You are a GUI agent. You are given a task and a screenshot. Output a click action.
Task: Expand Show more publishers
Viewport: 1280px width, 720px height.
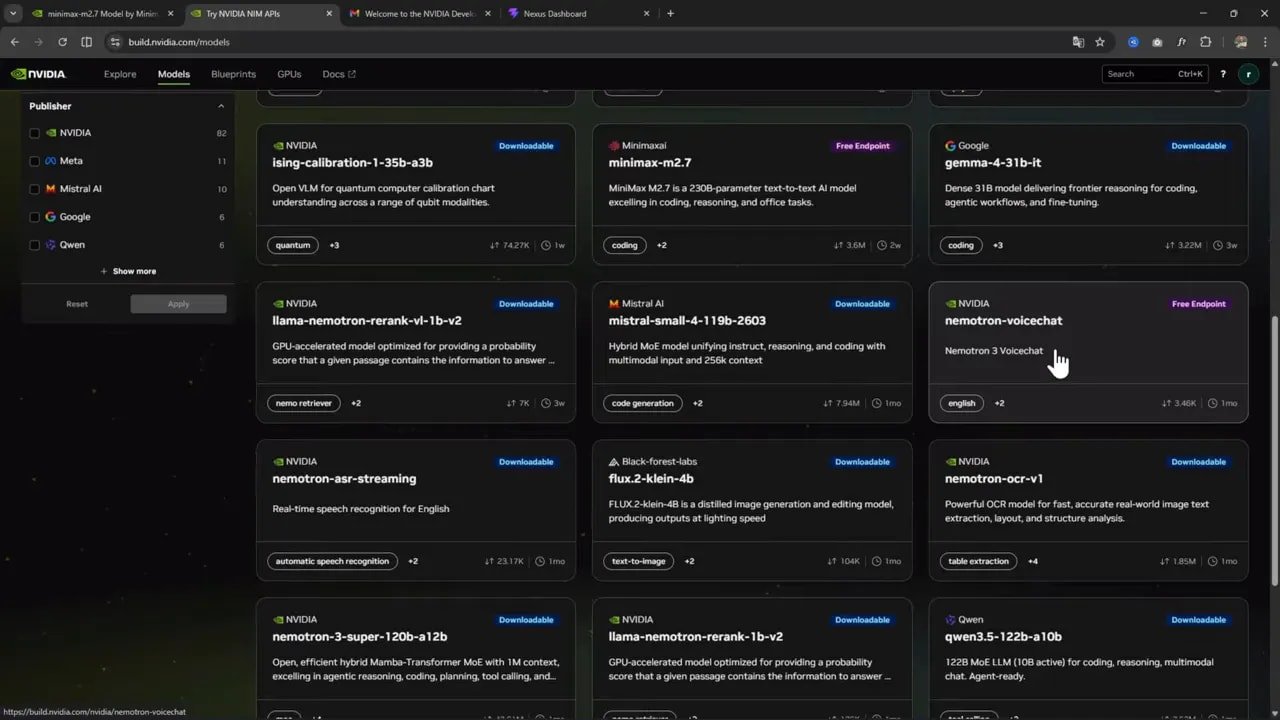(128, 271)
